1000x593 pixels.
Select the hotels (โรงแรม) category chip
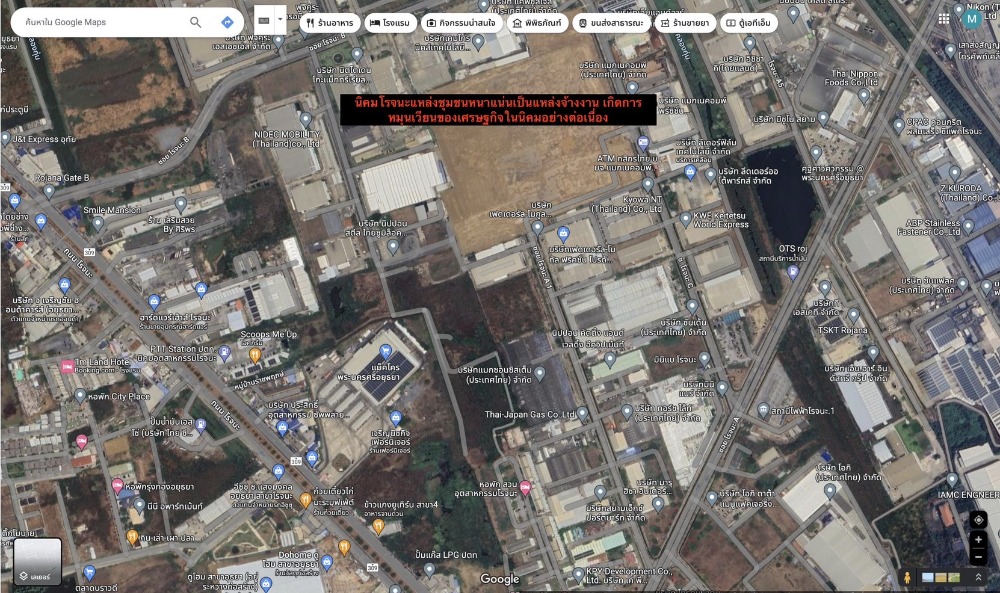[388, 23]
